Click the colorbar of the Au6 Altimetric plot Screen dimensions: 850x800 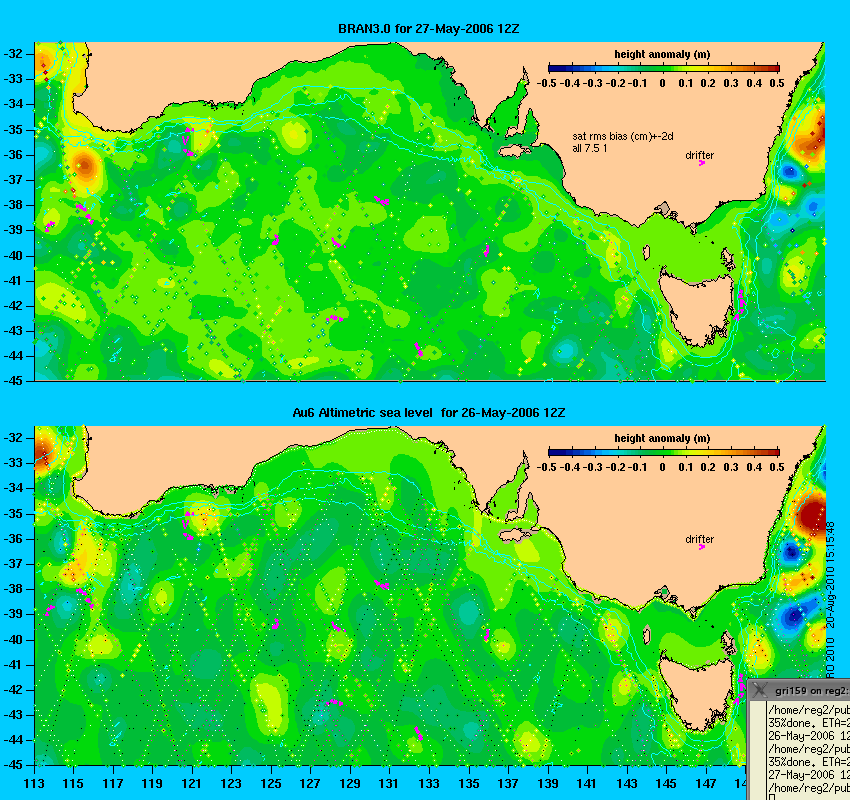(664, 452)
